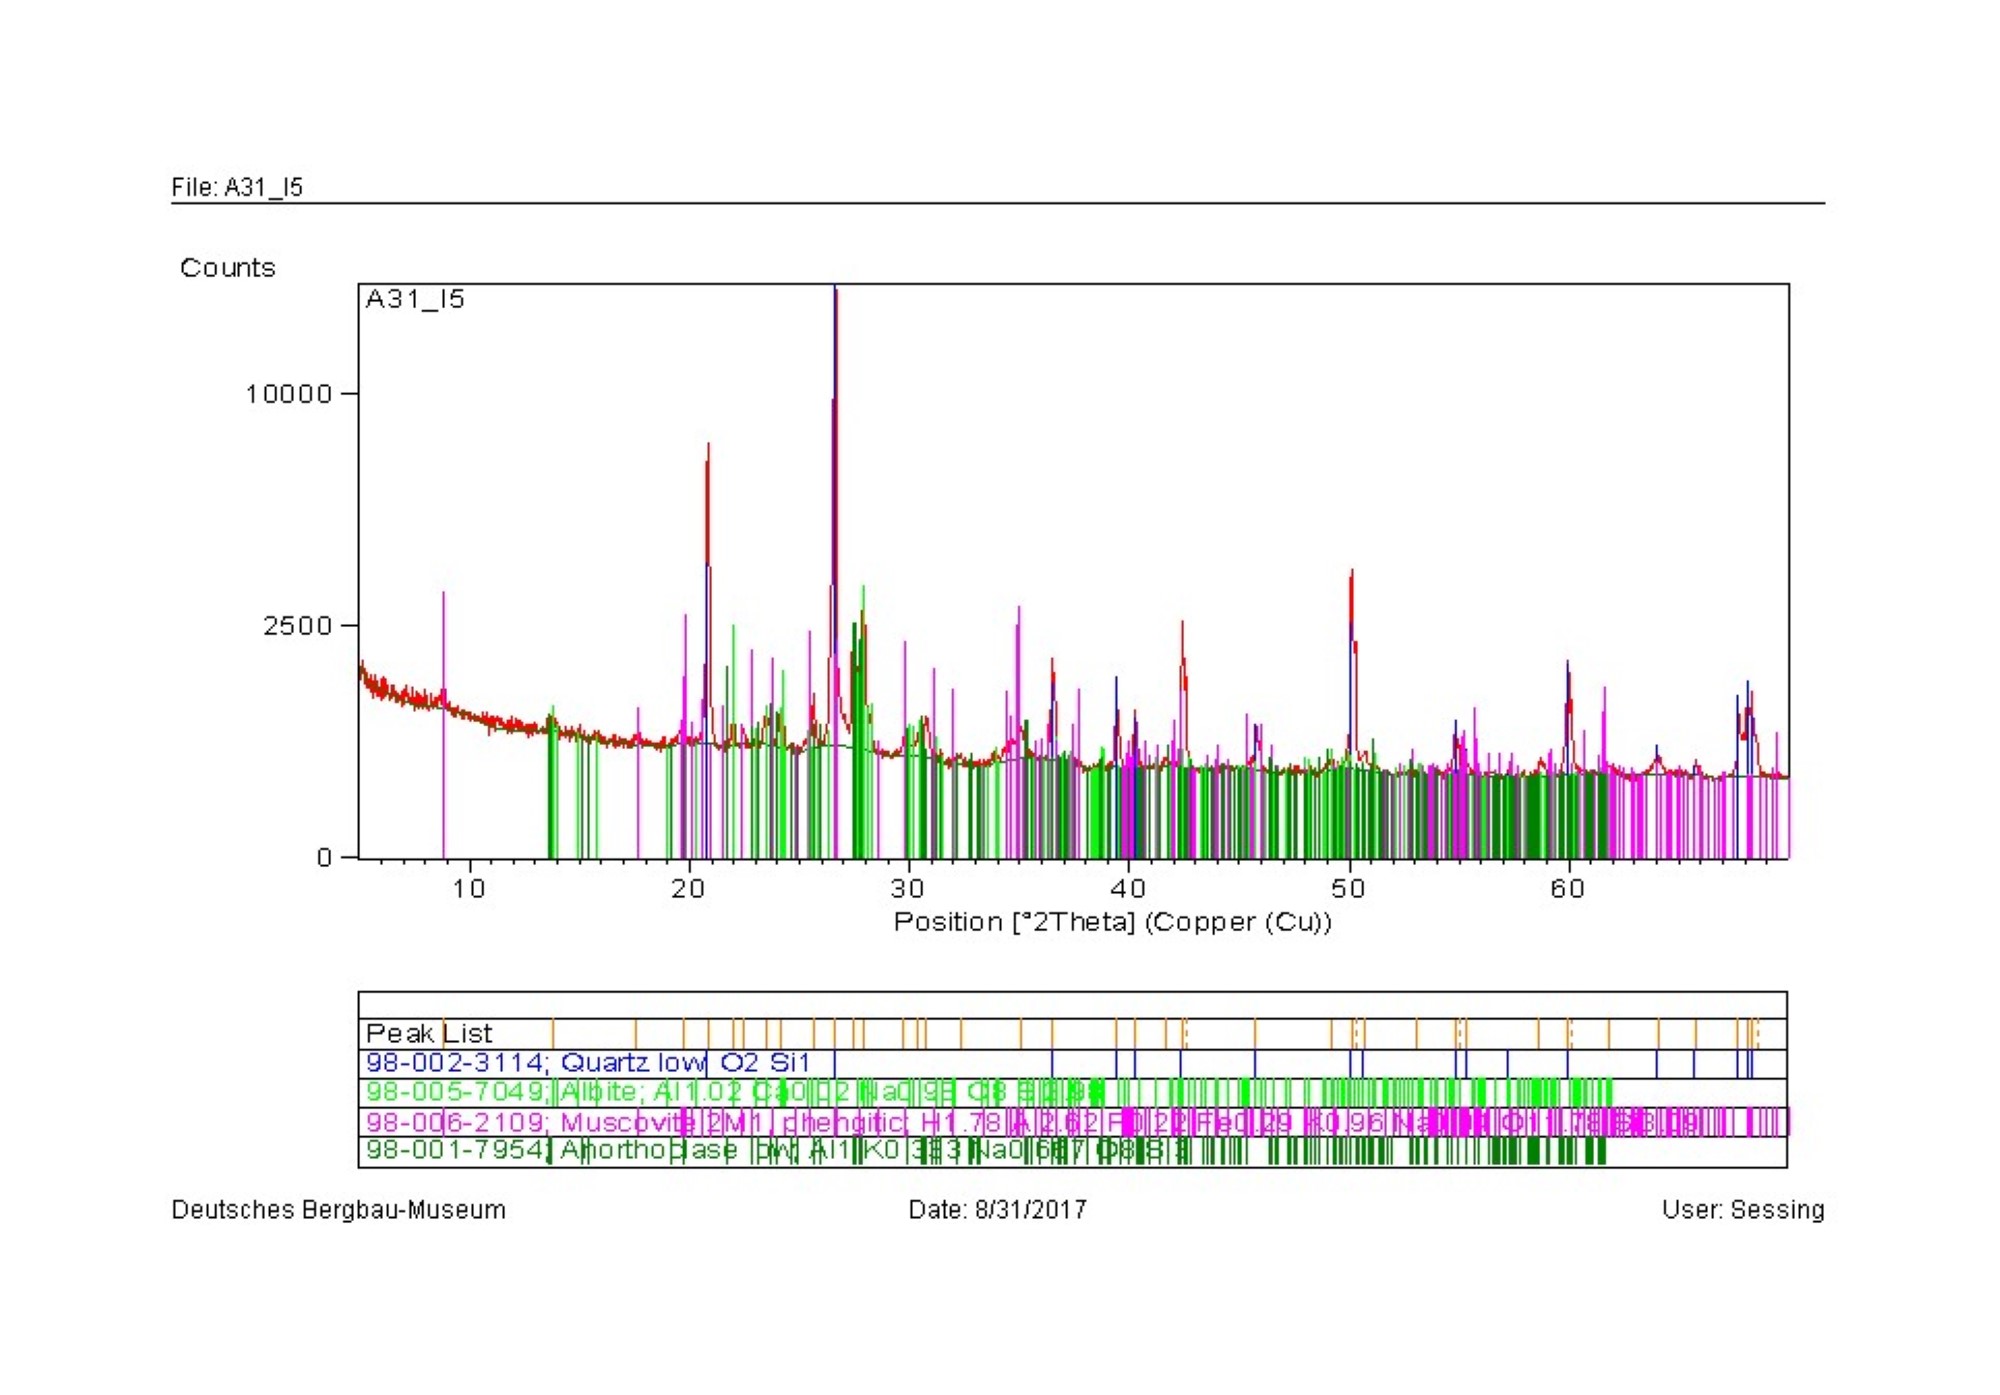Click the A31_I5 title inside the plot
The image size is (2000, 1395).
click(x=415, y=299)
